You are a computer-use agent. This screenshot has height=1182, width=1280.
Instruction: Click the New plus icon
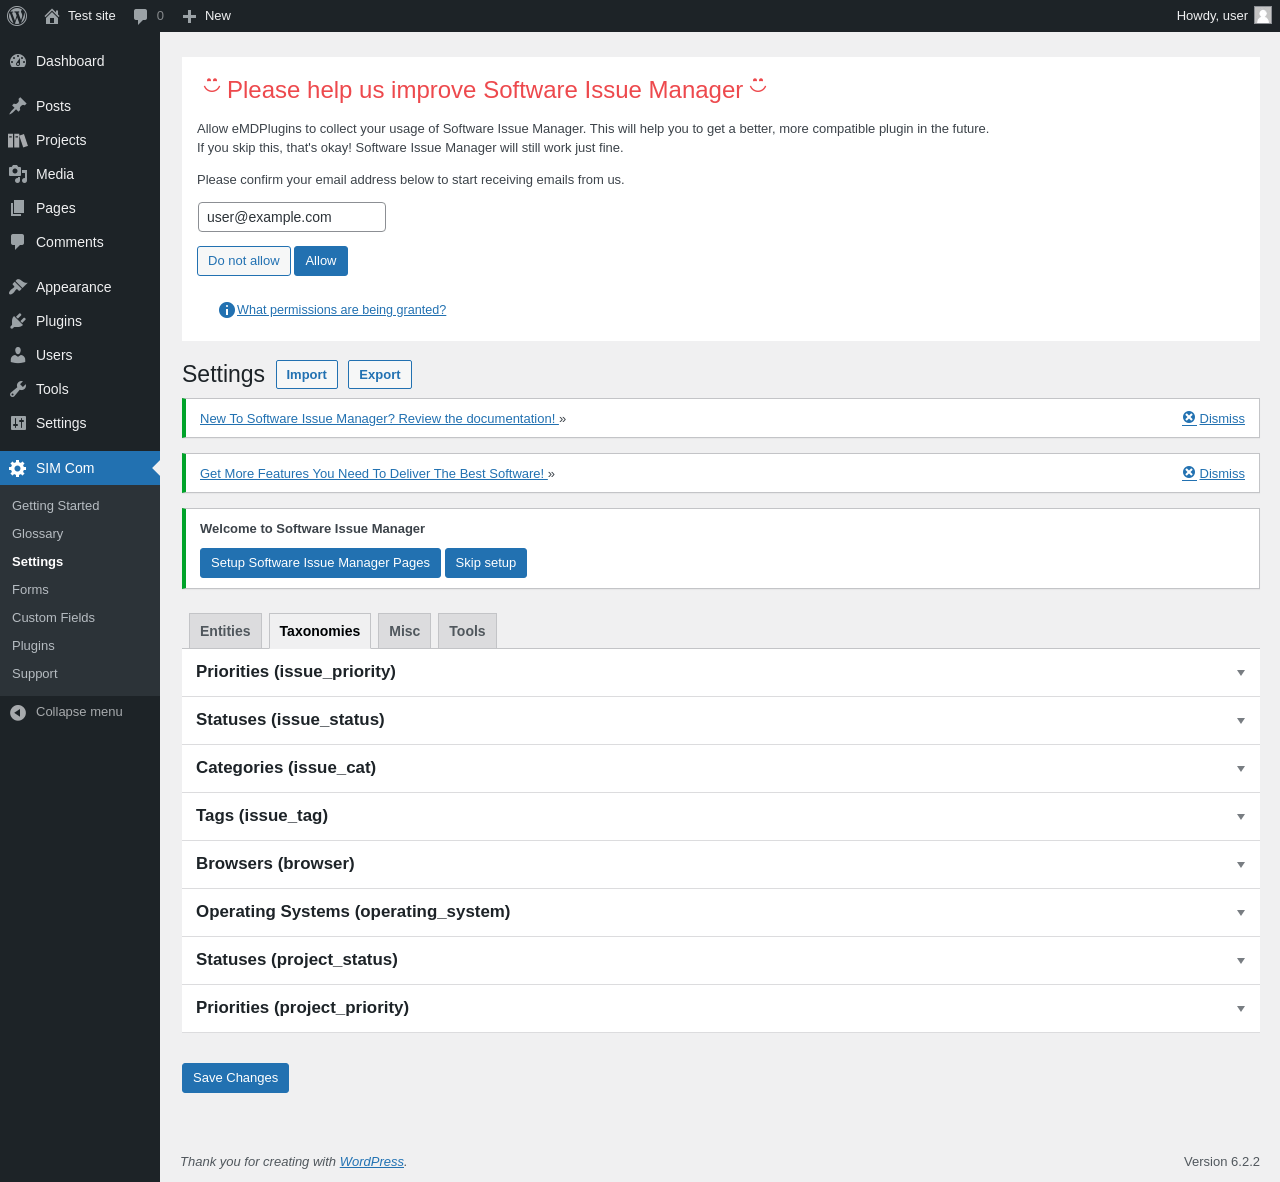click(x=189, y=16)
